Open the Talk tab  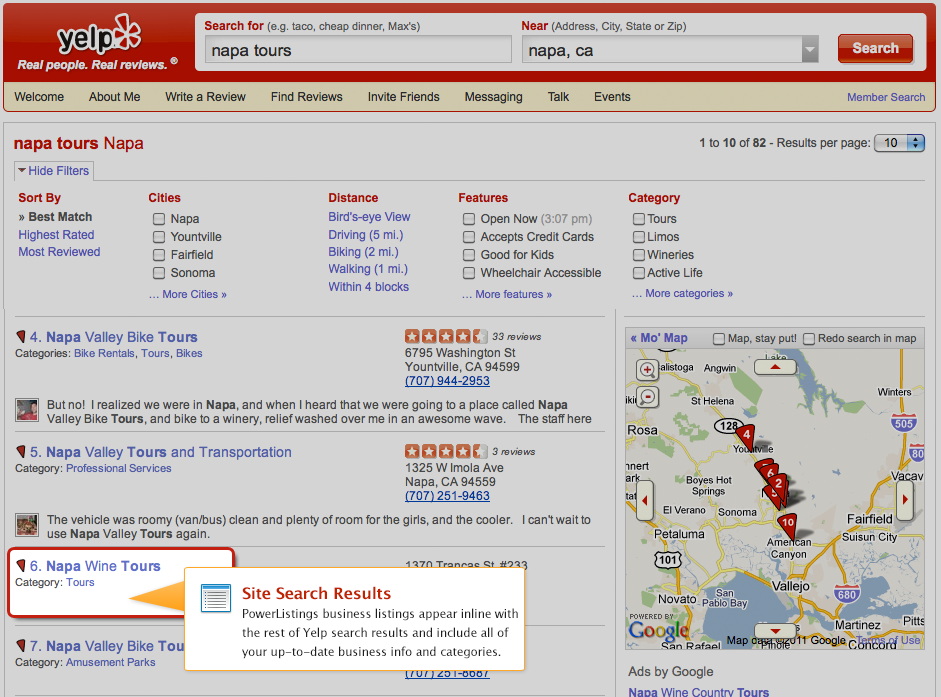pyautogui.click(x=558, y=97)
